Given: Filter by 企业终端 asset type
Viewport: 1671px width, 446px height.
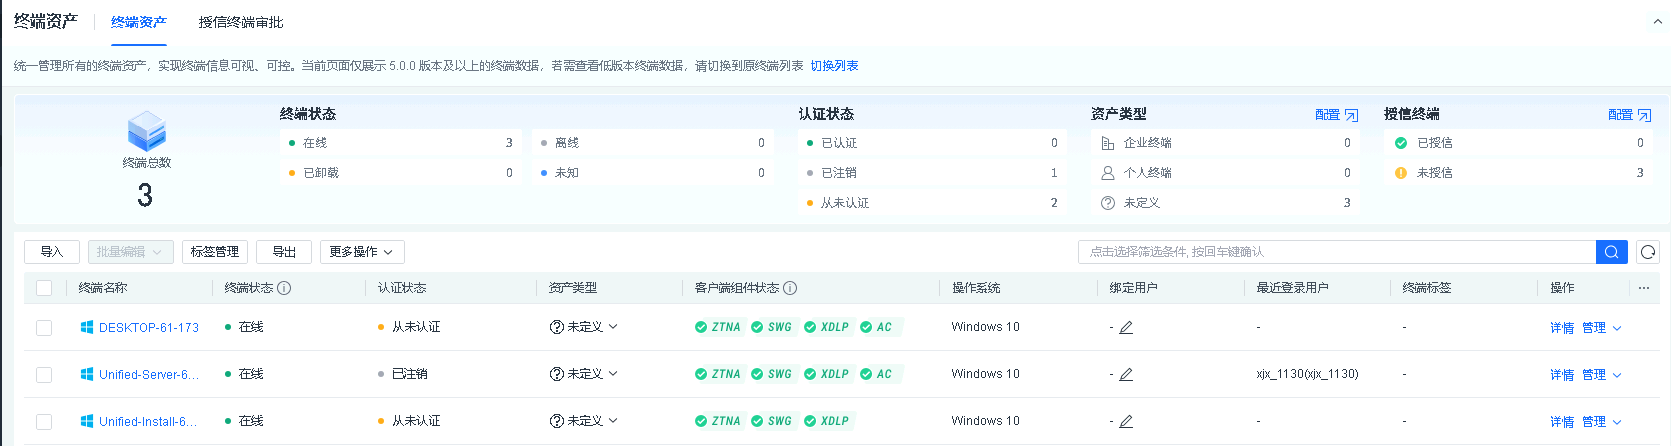Looking at the screenshot, I should (x=1225, y=143).
